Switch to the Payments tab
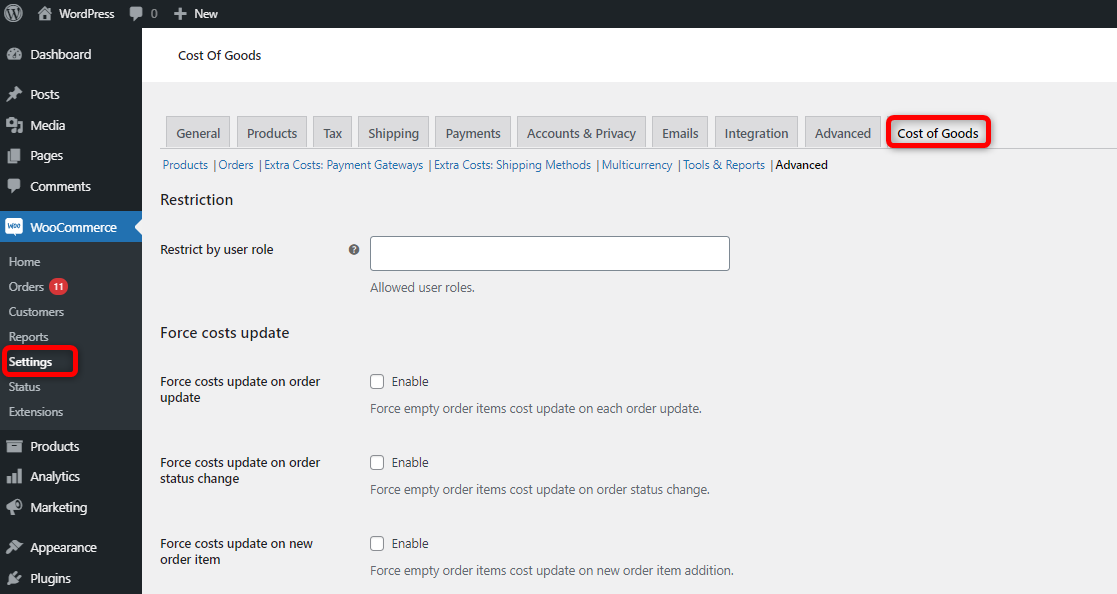Screen dimensions: 1117x594 472,132
